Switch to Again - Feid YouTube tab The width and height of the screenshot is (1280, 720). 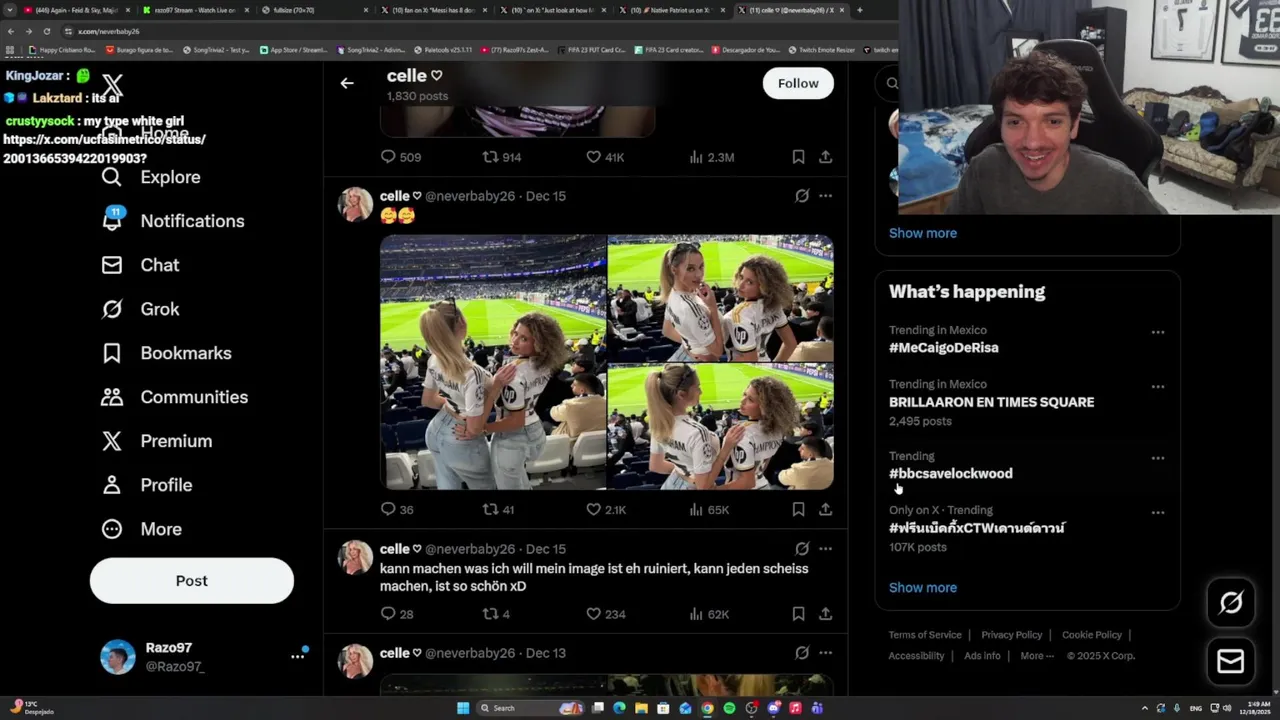point(75,10)
